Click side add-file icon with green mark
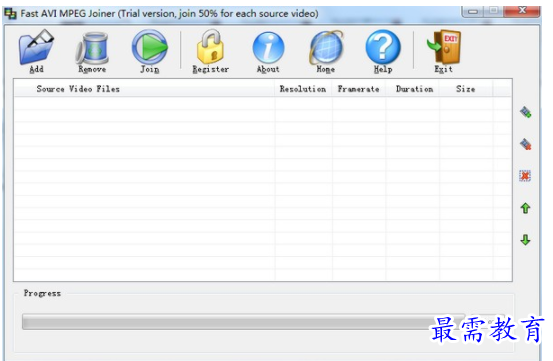Screen dimensions: 553x361 click(x=525, y=112)
